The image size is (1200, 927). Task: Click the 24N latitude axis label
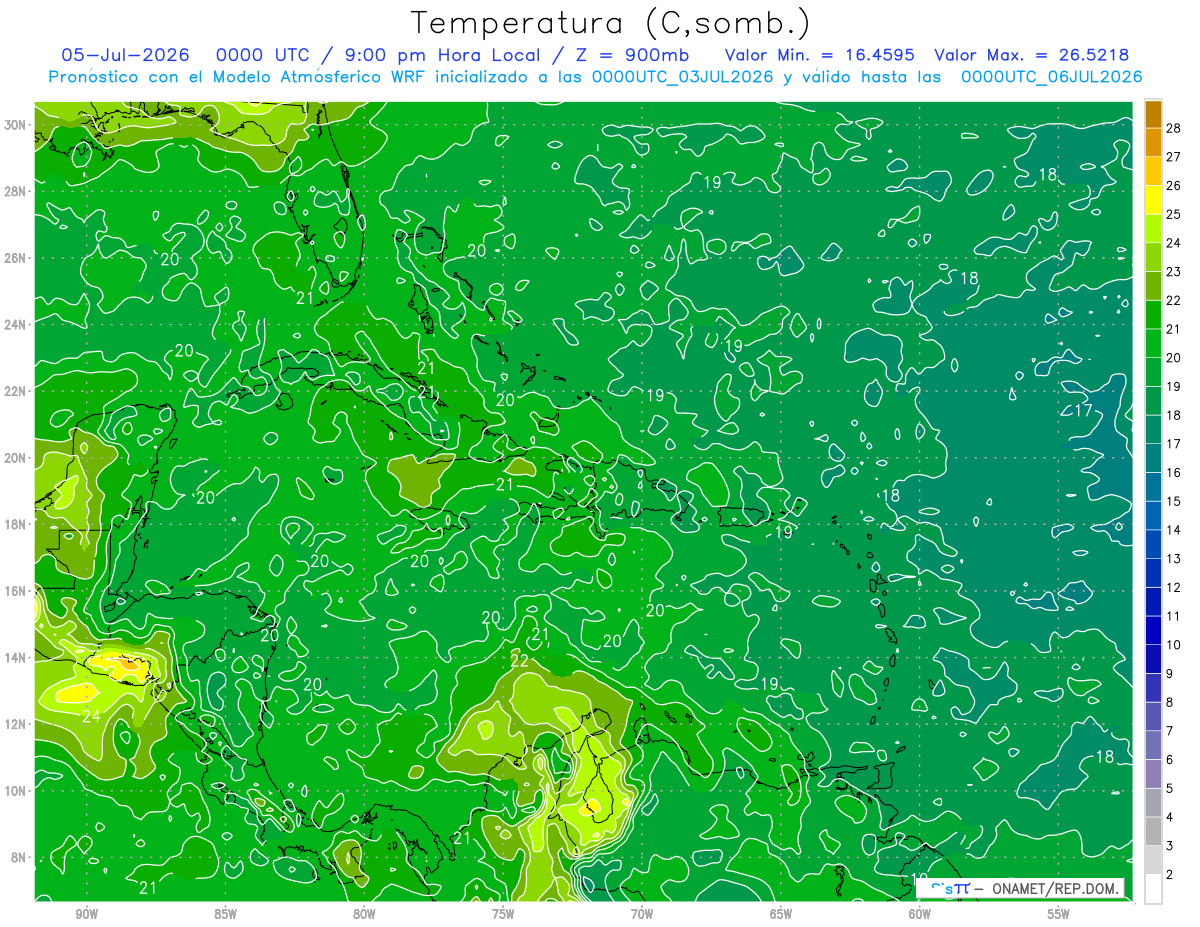click(15, 325)
